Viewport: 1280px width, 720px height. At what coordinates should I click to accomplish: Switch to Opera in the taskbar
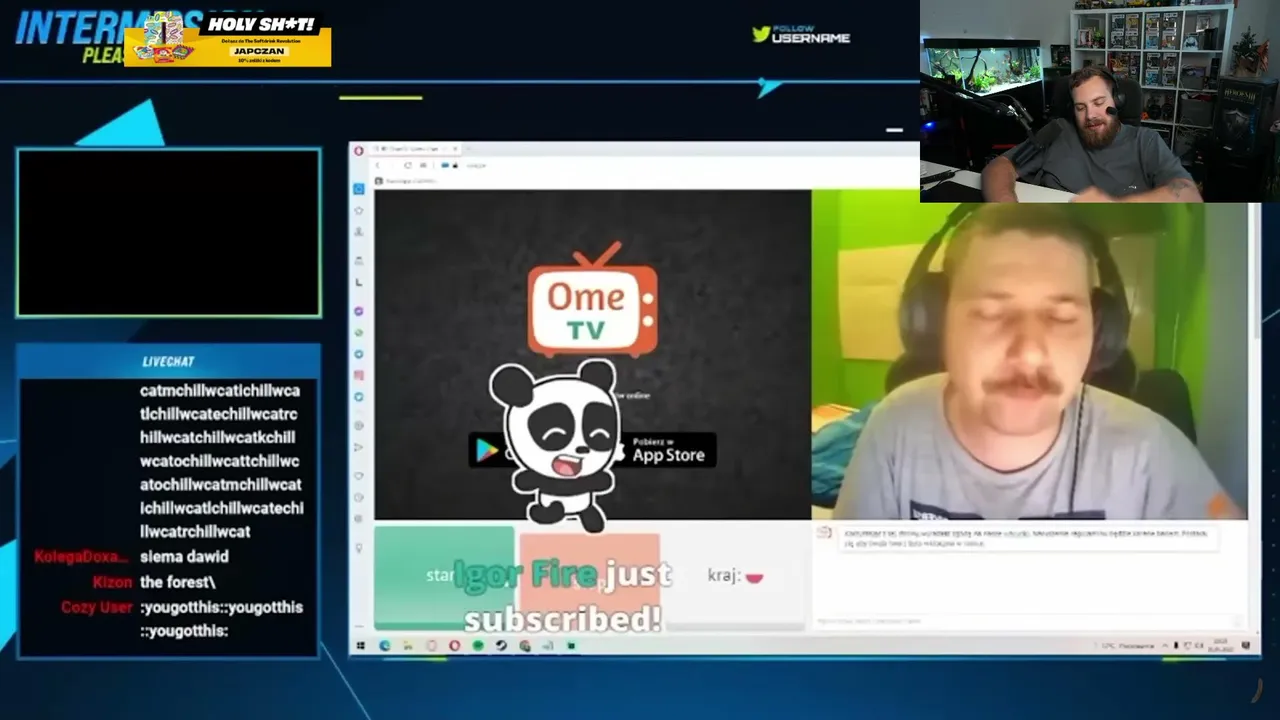455,646
